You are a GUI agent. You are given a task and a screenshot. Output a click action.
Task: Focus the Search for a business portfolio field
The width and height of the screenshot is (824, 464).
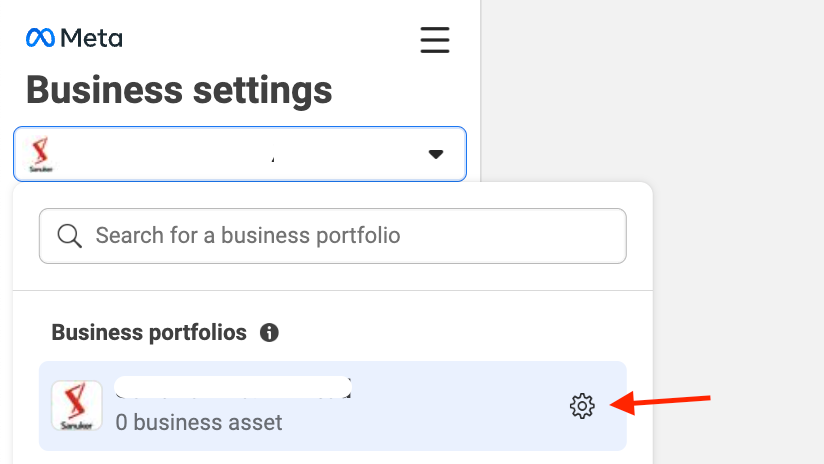coord(333,236)
